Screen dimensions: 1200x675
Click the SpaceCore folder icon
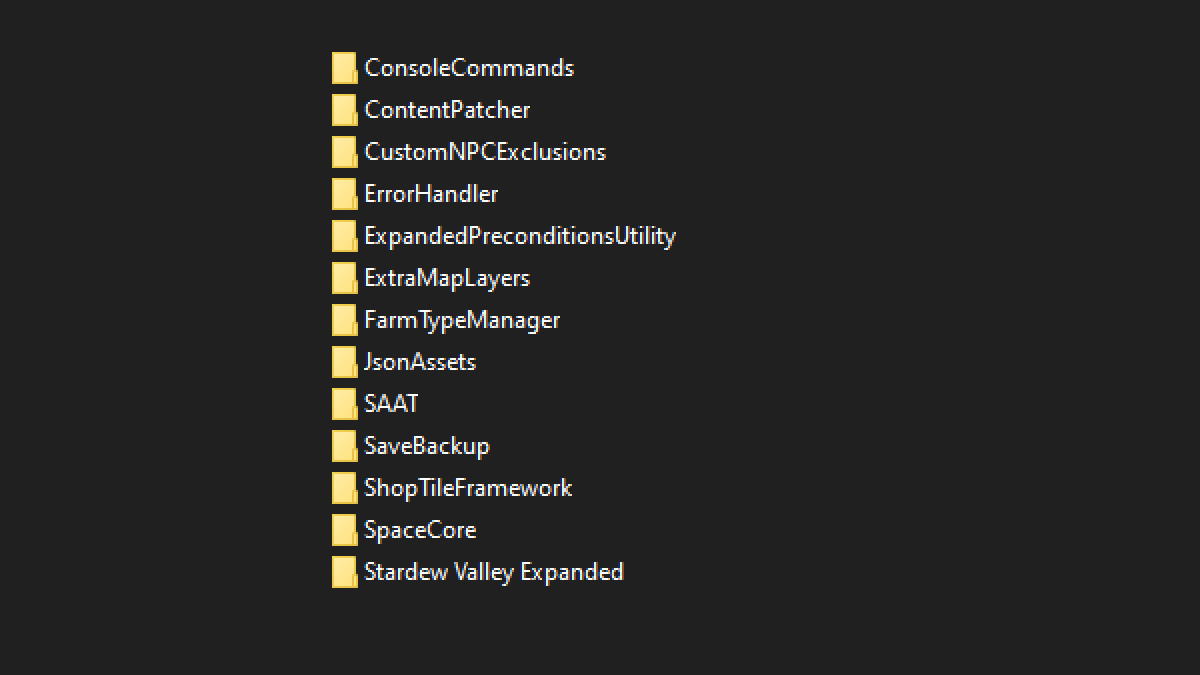point(344,530)
